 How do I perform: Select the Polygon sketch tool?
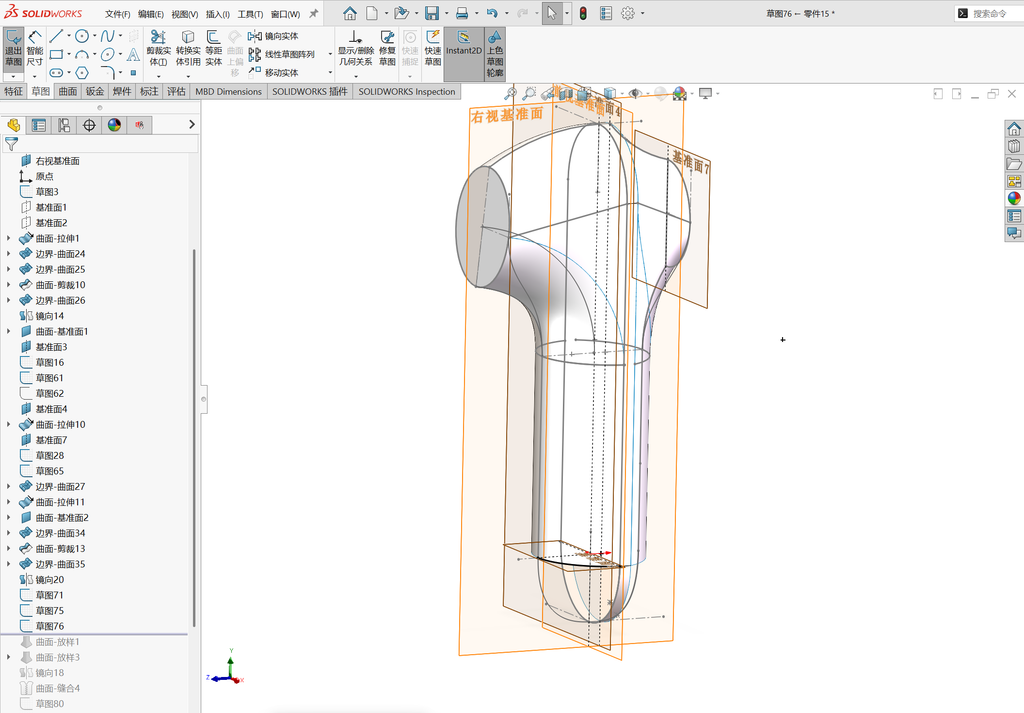(x=82, y=72)
